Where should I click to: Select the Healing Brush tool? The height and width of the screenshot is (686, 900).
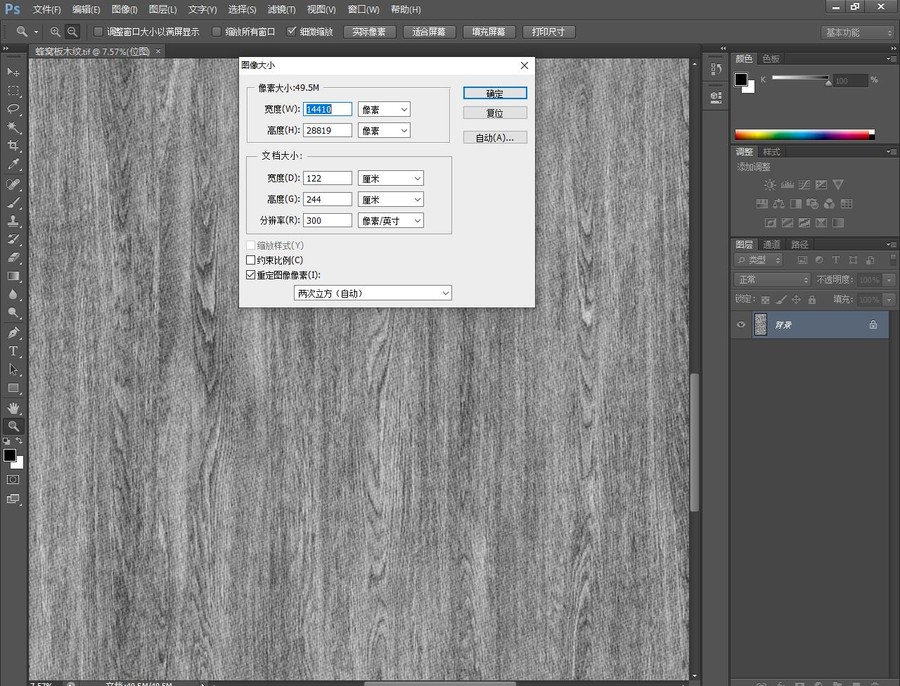tap(13, 184)
